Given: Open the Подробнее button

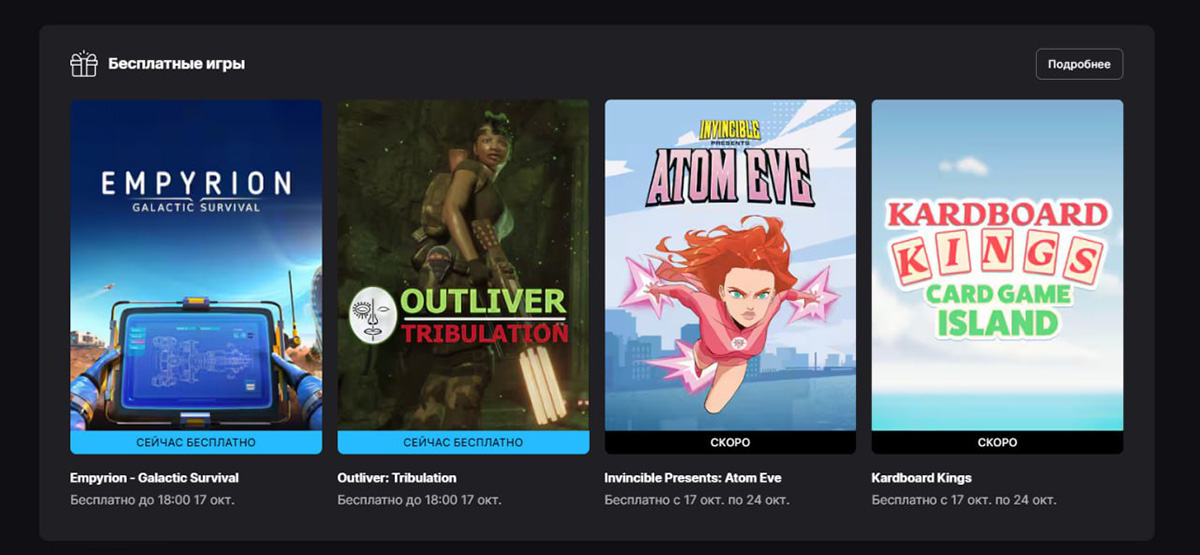Looking at the screenshot, I should coord(1079,64).
